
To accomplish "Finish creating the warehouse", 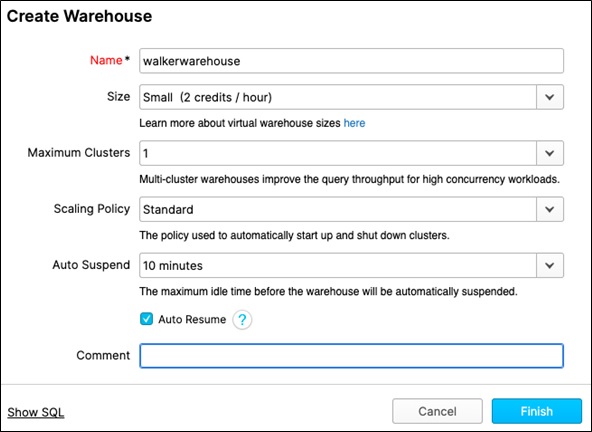I will point(536,411).
